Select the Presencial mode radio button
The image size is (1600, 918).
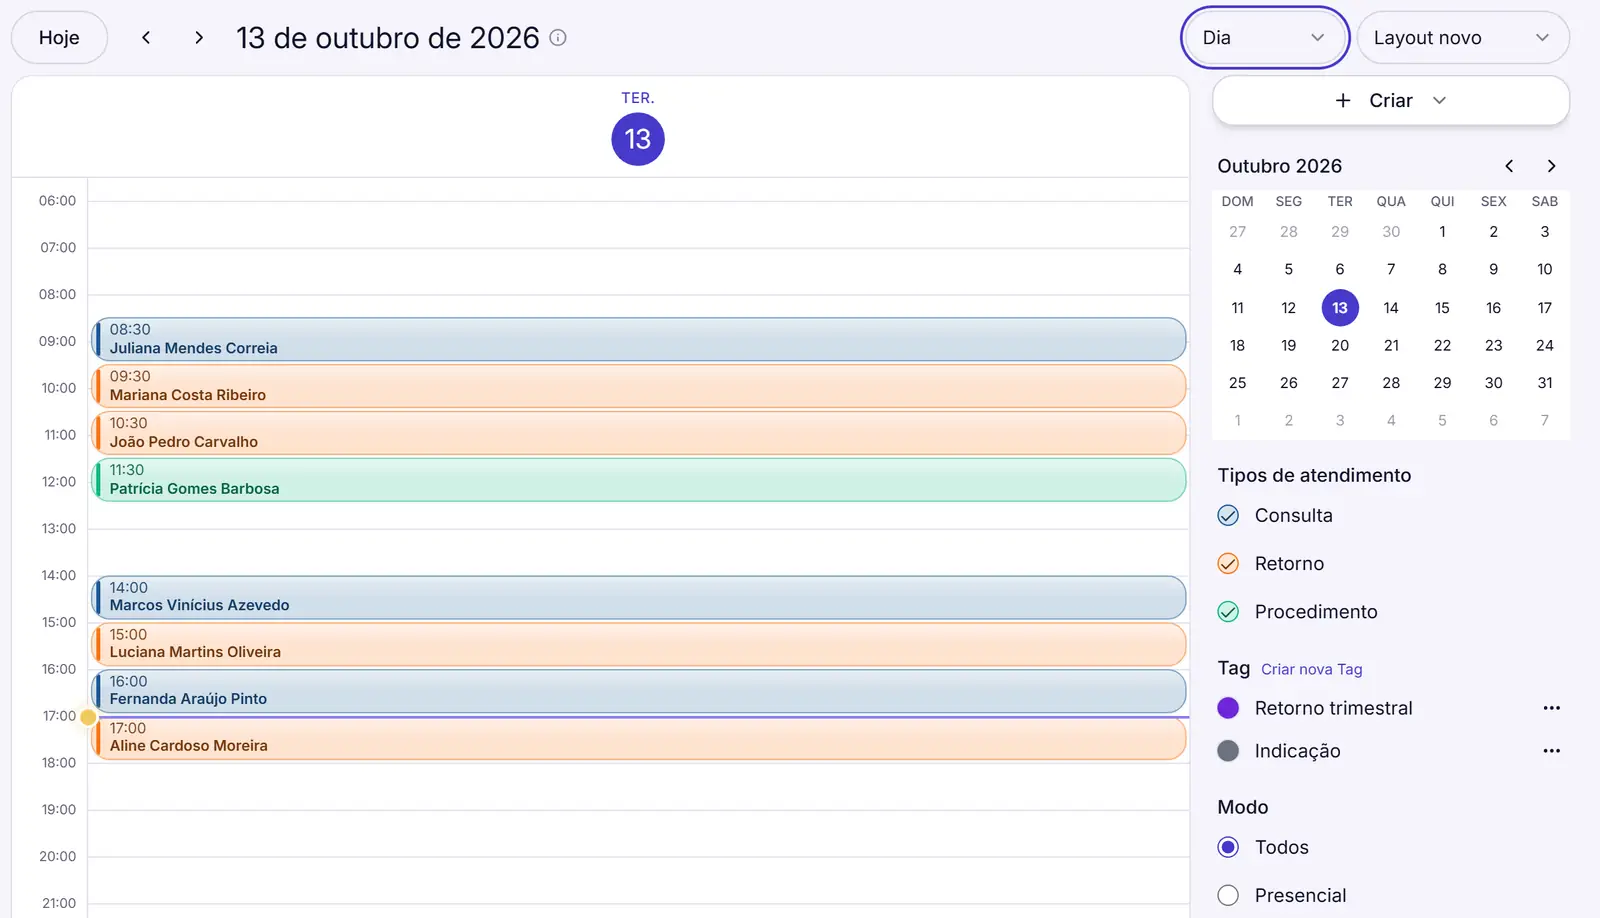pos(1228,896)
